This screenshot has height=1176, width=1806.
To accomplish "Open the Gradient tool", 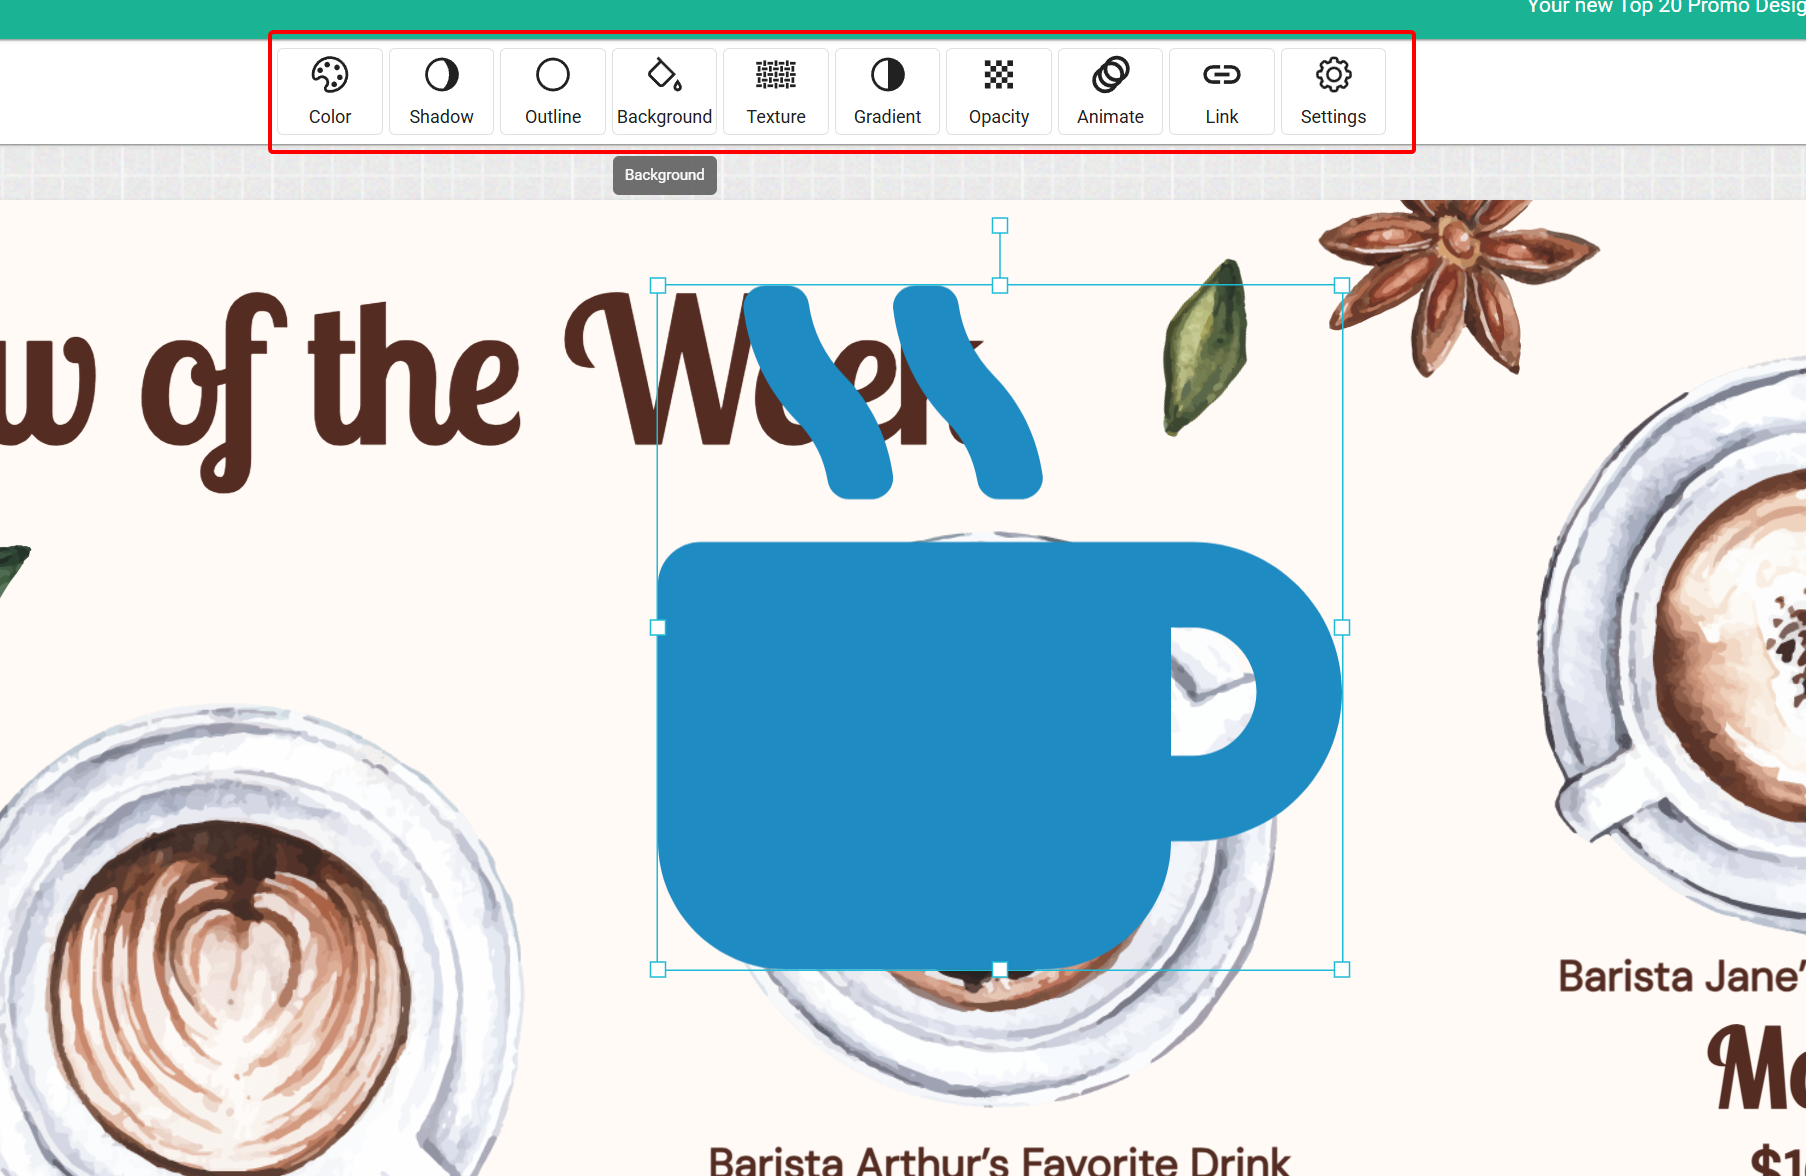I will [887, 91].
